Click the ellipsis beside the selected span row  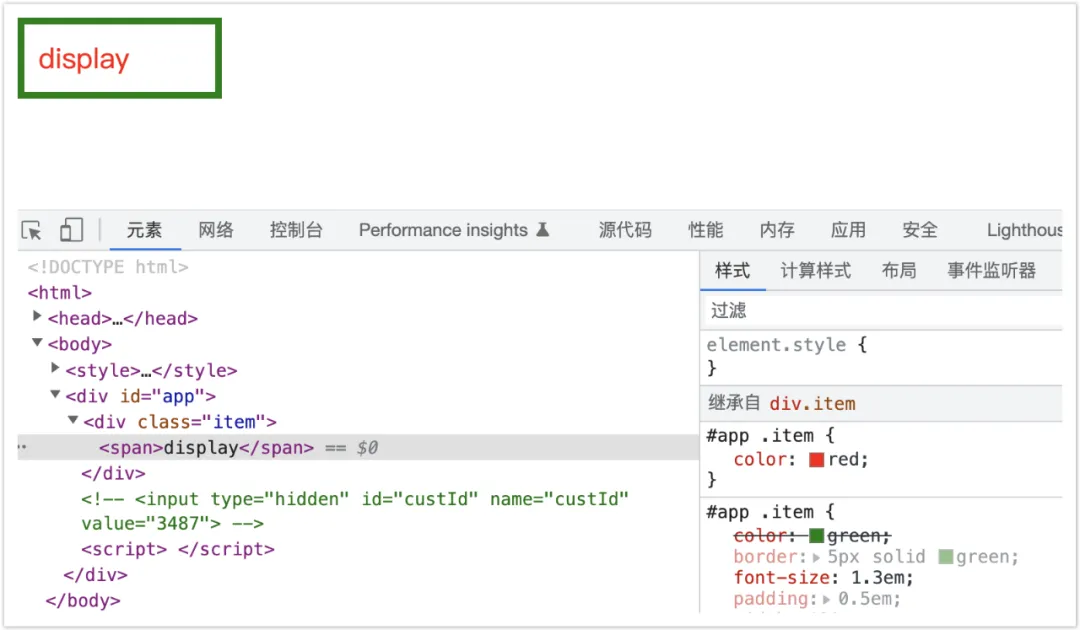click(23, 447)
